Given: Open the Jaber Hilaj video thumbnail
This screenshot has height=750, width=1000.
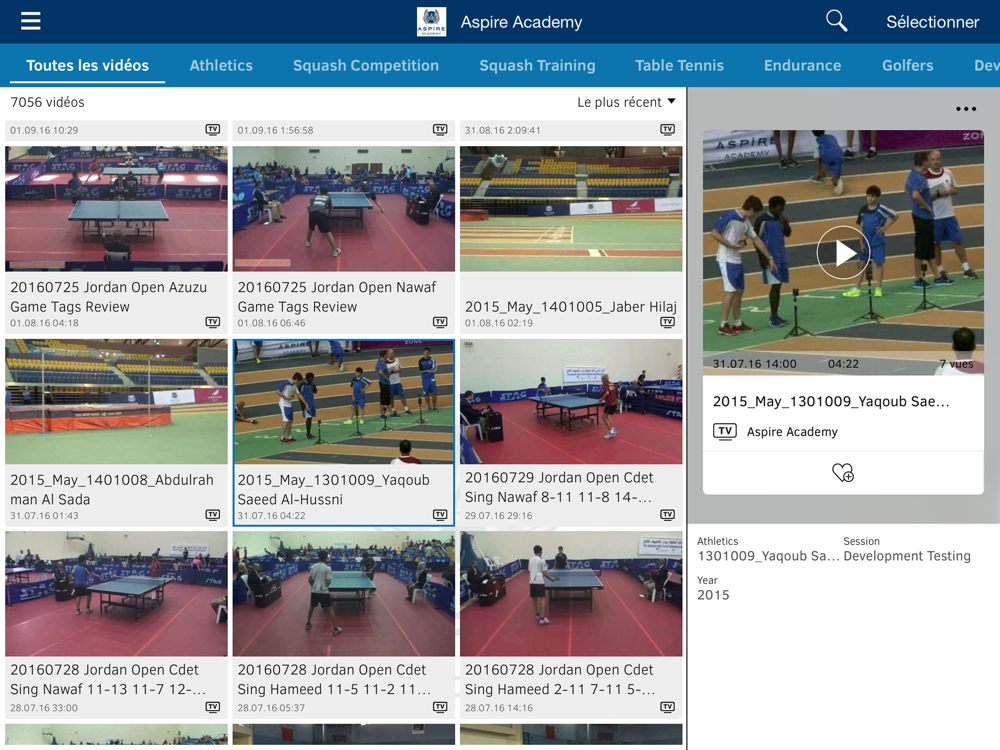Looking at the screenshot, I should 571,209.
